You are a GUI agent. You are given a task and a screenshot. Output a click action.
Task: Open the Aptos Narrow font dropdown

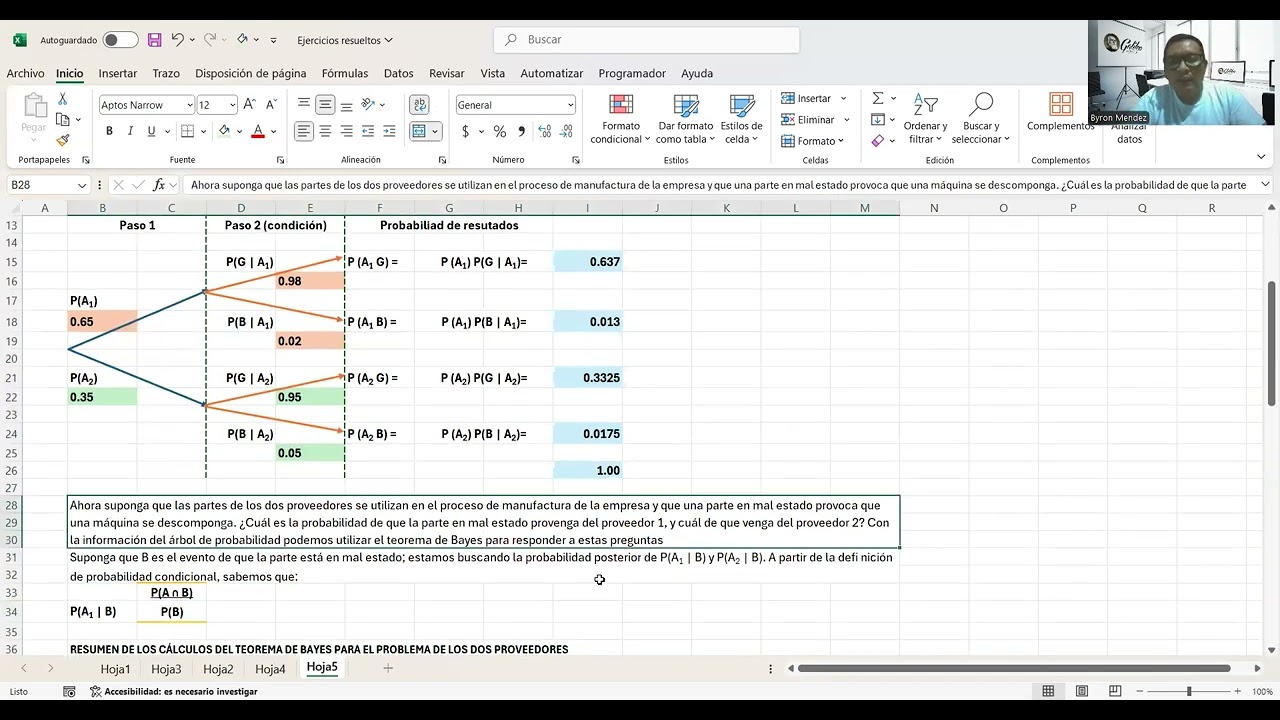pyautogui.click(x=189, y=105)
